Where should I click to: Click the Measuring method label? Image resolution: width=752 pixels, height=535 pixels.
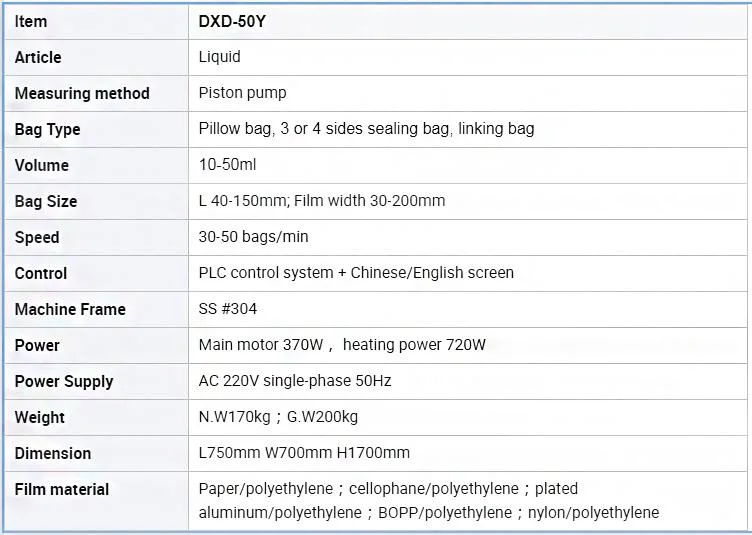point(82,93)
